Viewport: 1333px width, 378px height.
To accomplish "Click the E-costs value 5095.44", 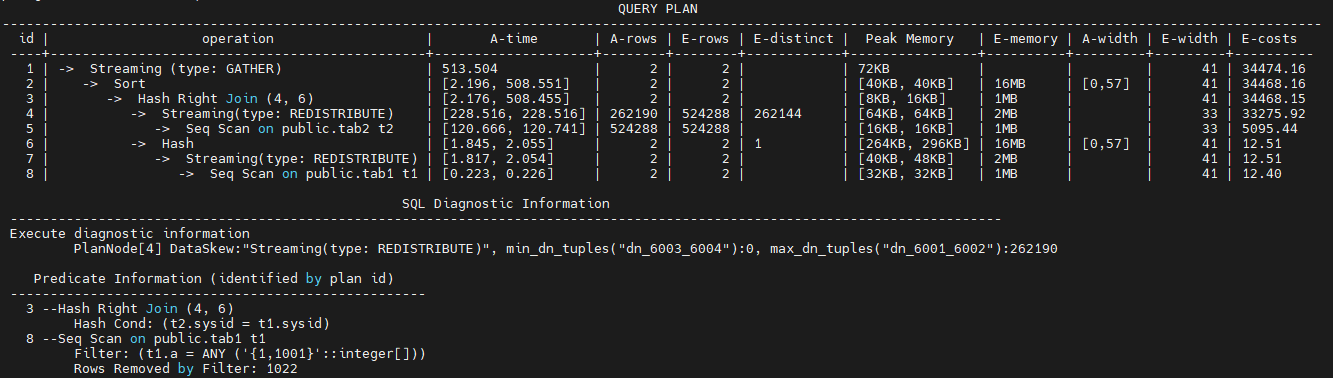I will tap(1269, 129).
